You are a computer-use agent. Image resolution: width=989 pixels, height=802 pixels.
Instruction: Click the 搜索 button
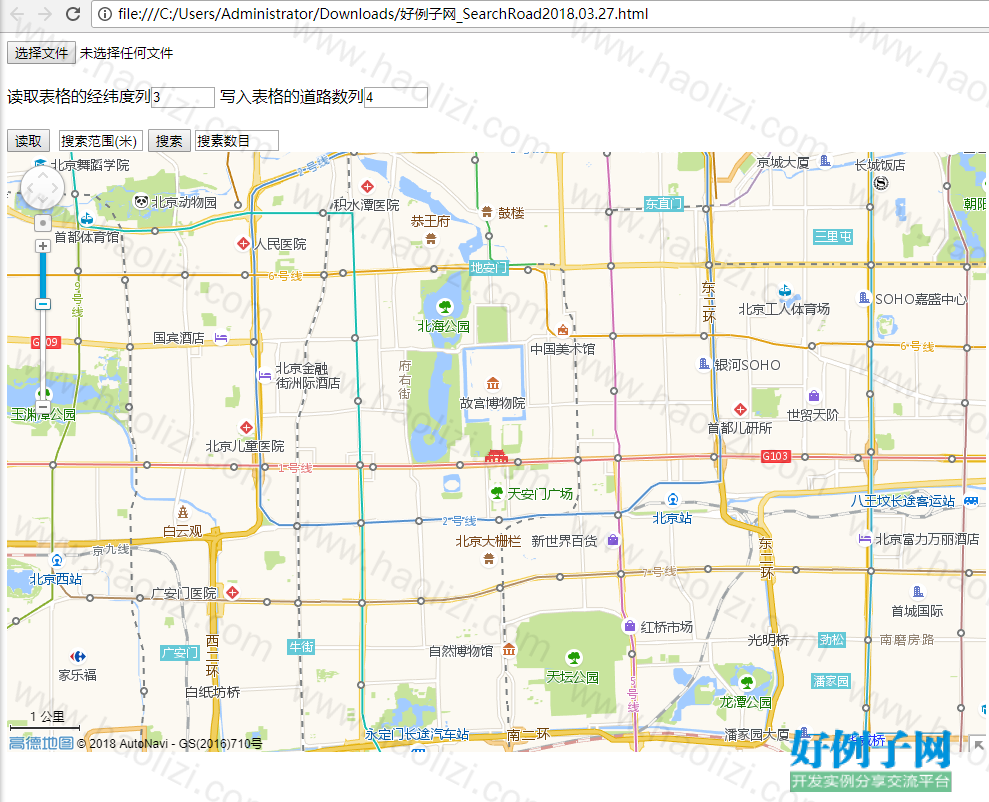pyautogui.click(x=169, y=141)
